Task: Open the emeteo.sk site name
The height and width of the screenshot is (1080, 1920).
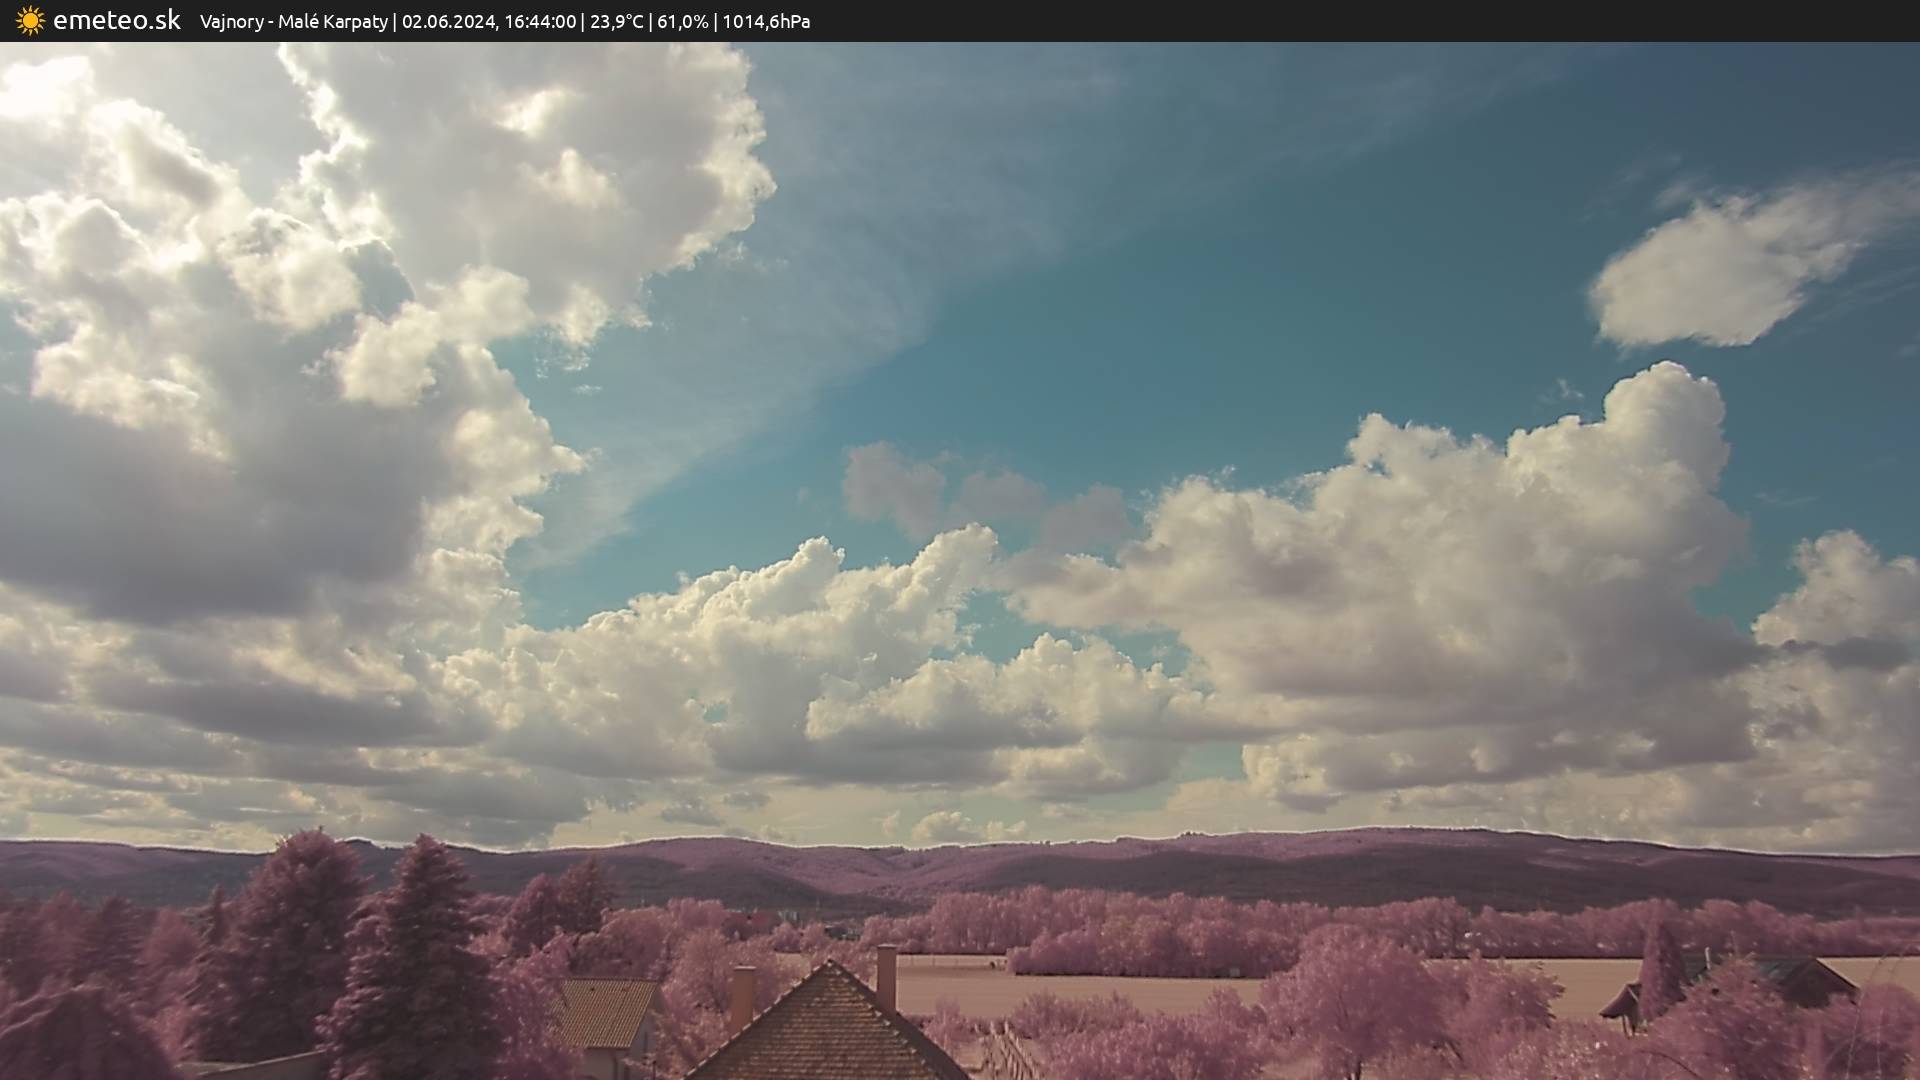Action: pyautogui.click(x=117, y=21)
